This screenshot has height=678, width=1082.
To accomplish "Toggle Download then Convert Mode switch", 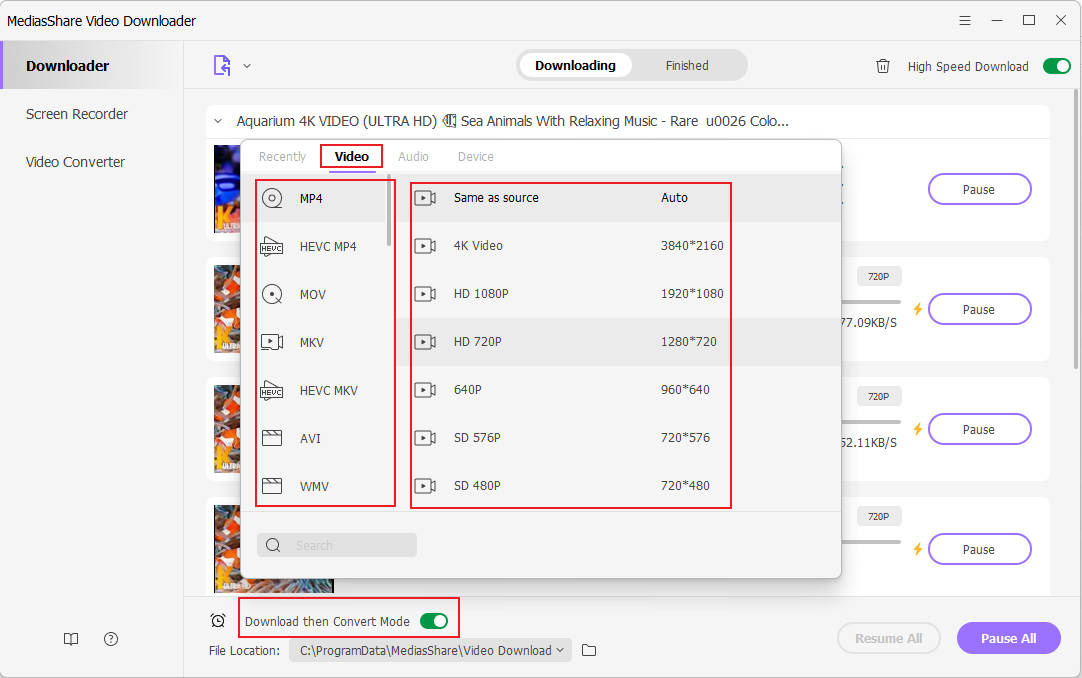I will coord(434,621).
